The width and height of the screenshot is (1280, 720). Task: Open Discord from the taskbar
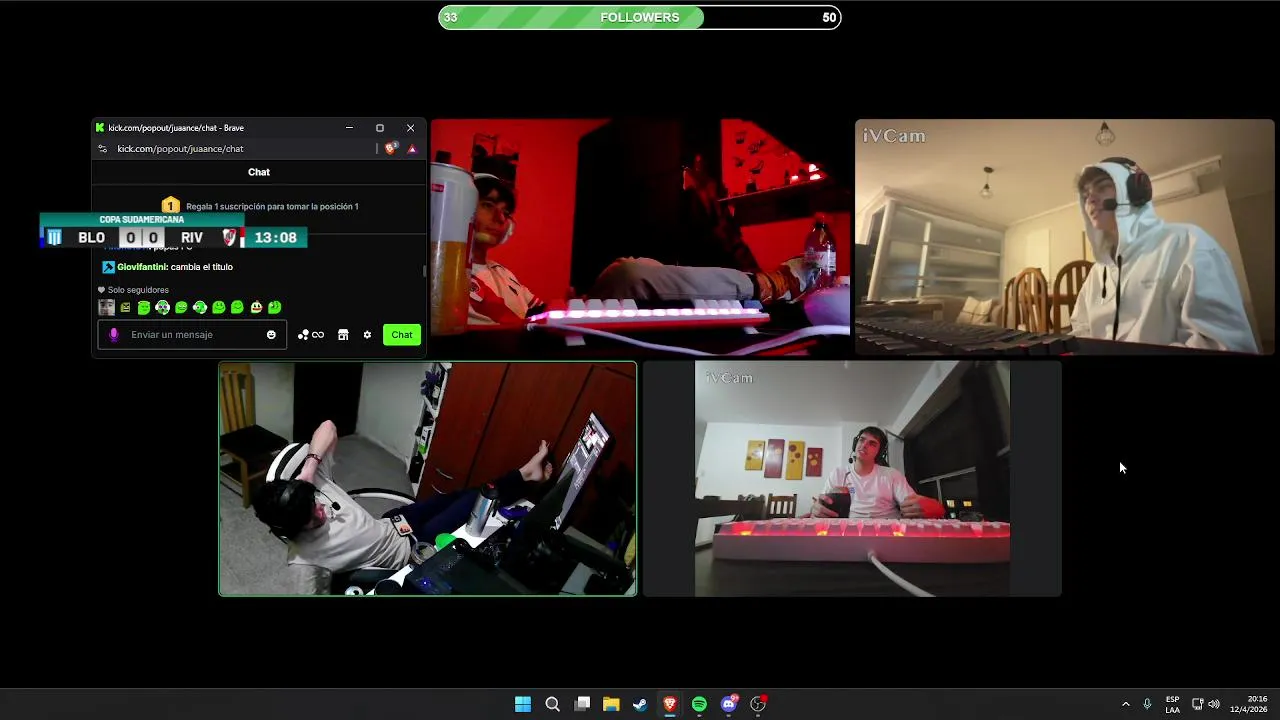click(x=729, y=704)
